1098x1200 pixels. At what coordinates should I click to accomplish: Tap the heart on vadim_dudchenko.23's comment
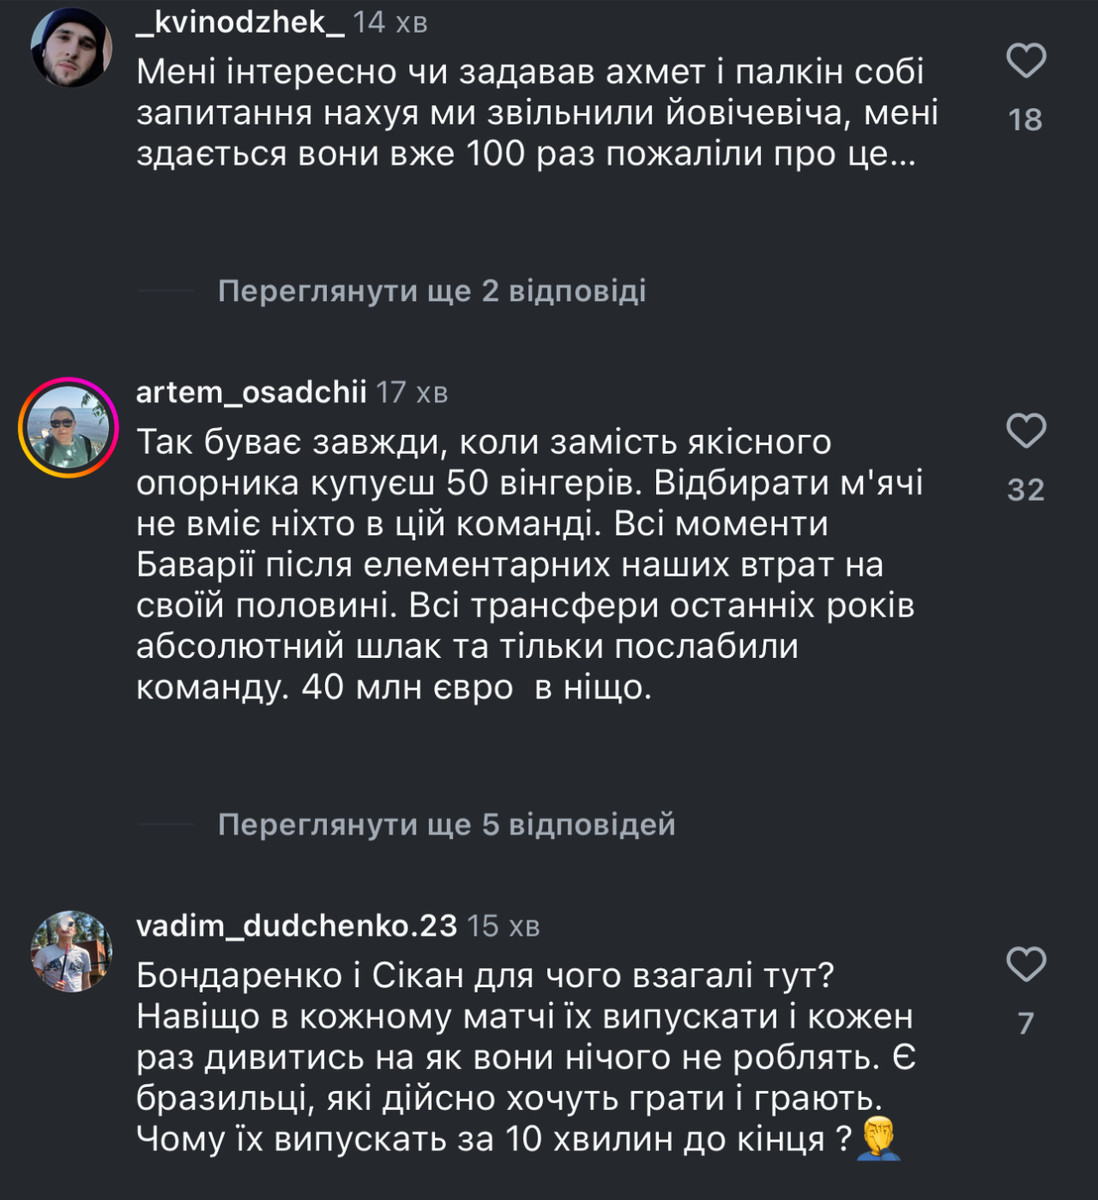click(1025, 965)
